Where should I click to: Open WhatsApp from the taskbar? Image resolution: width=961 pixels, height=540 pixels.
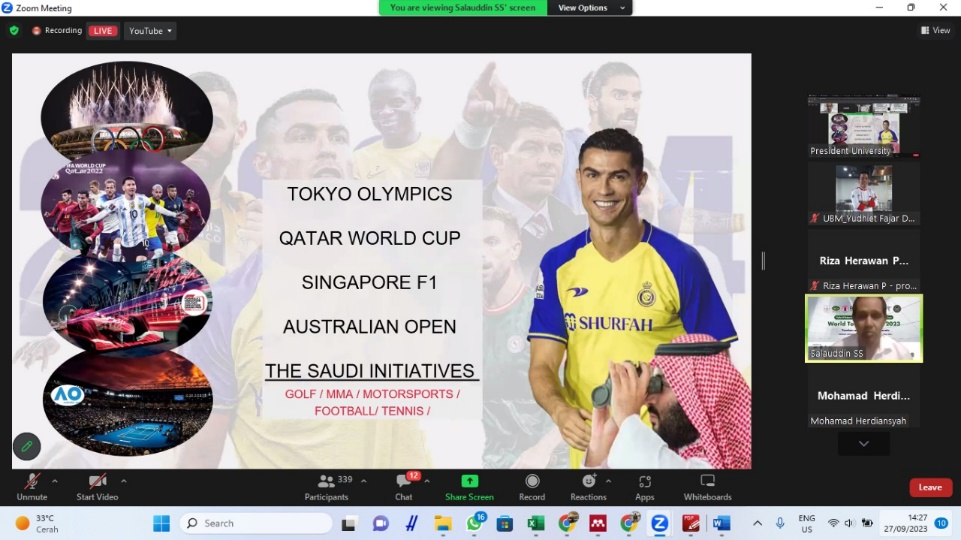pos(474,523)
